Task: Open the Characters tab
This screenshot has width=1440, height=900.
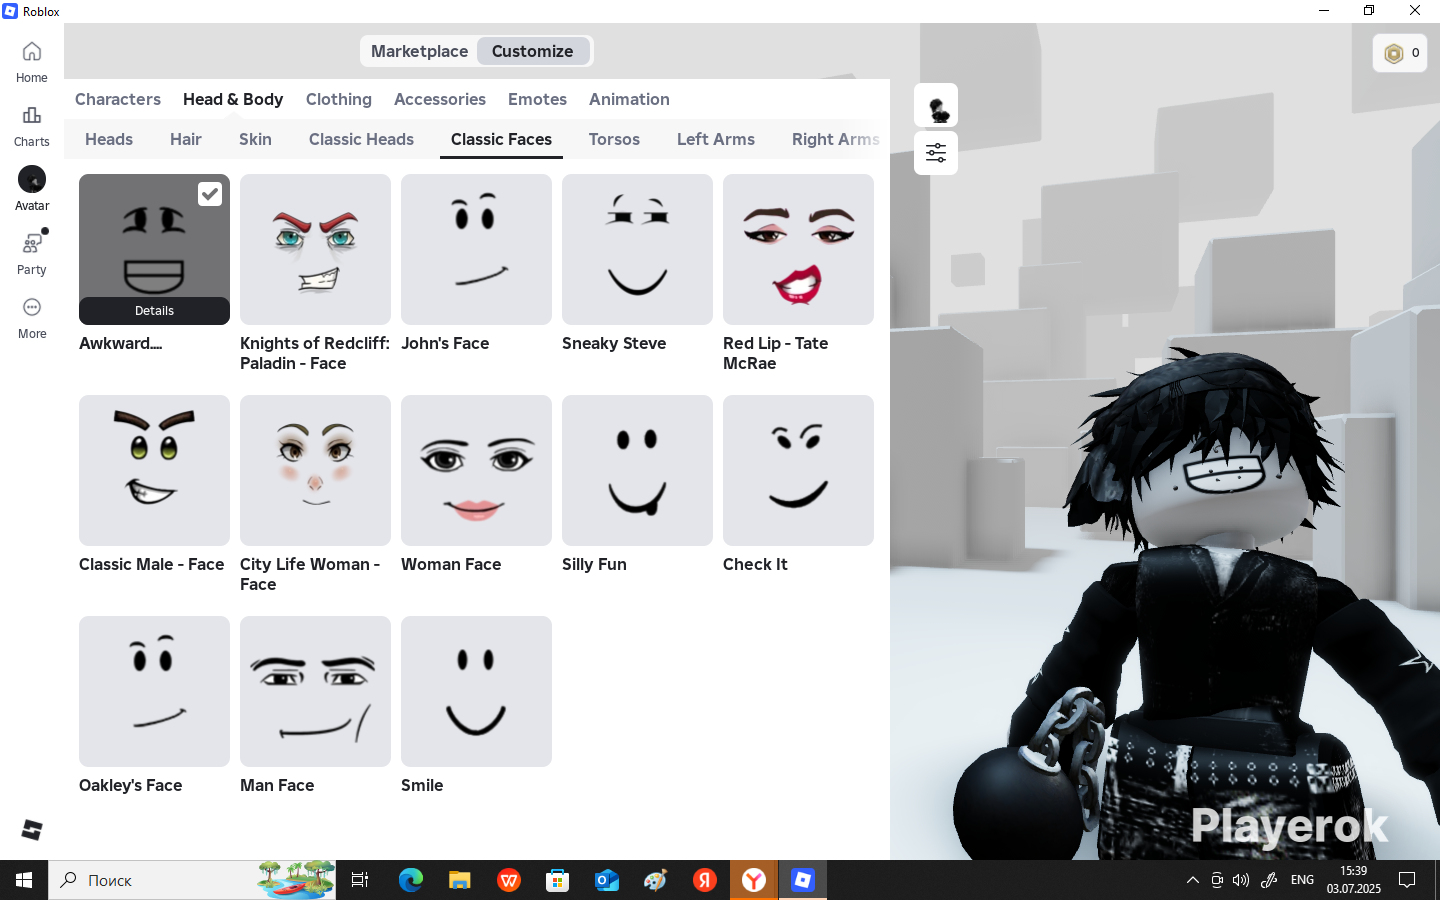Action: point(118,99)
